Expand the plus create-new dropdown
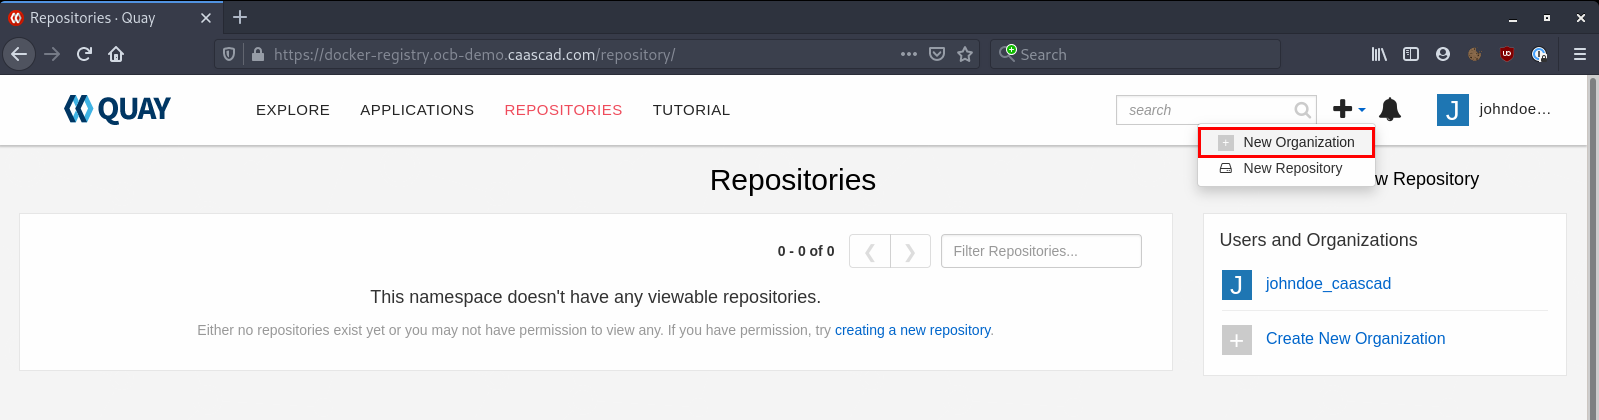 tap(1349, 109)
